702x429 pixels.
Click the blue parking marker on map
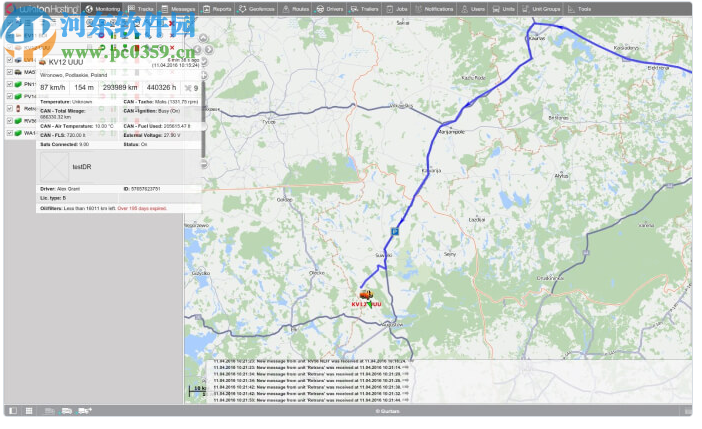394,232
